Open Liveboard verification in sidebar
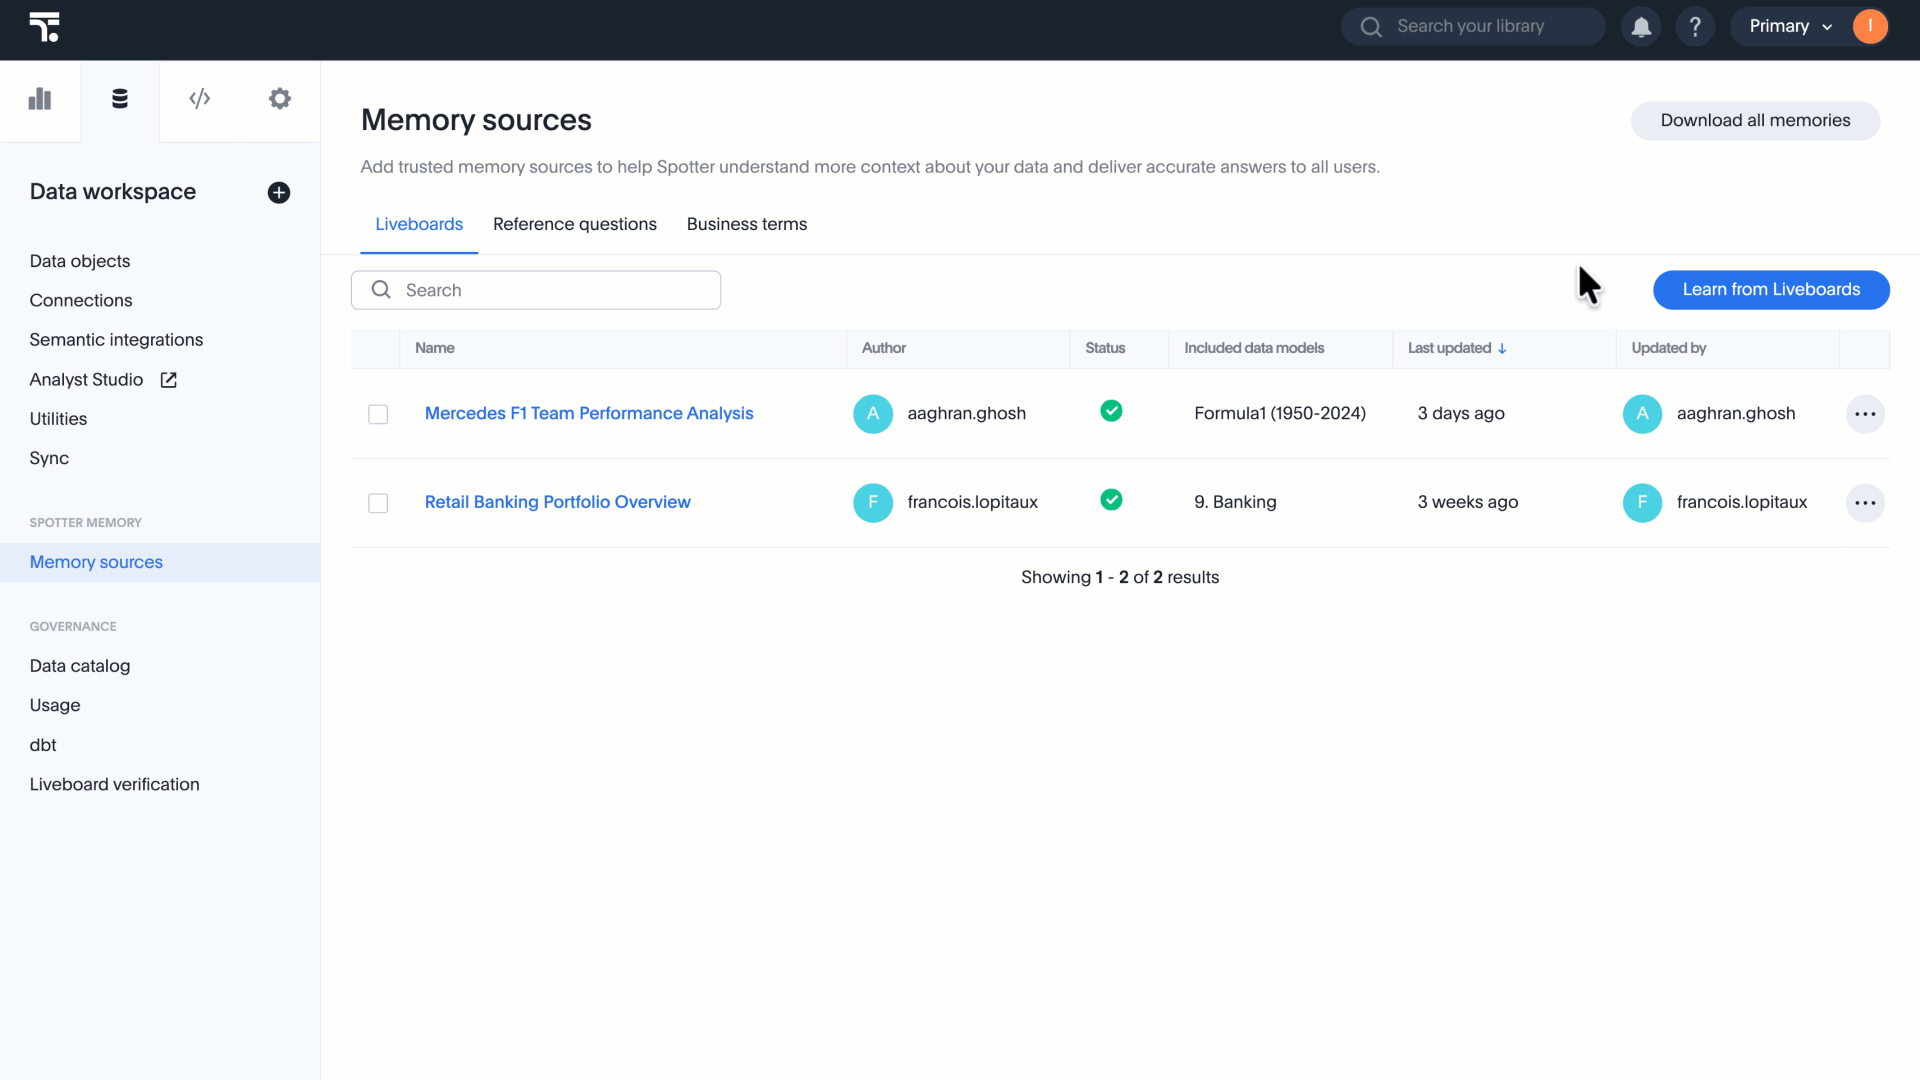Screen dimensions: 1920x1080 (115, 784)
